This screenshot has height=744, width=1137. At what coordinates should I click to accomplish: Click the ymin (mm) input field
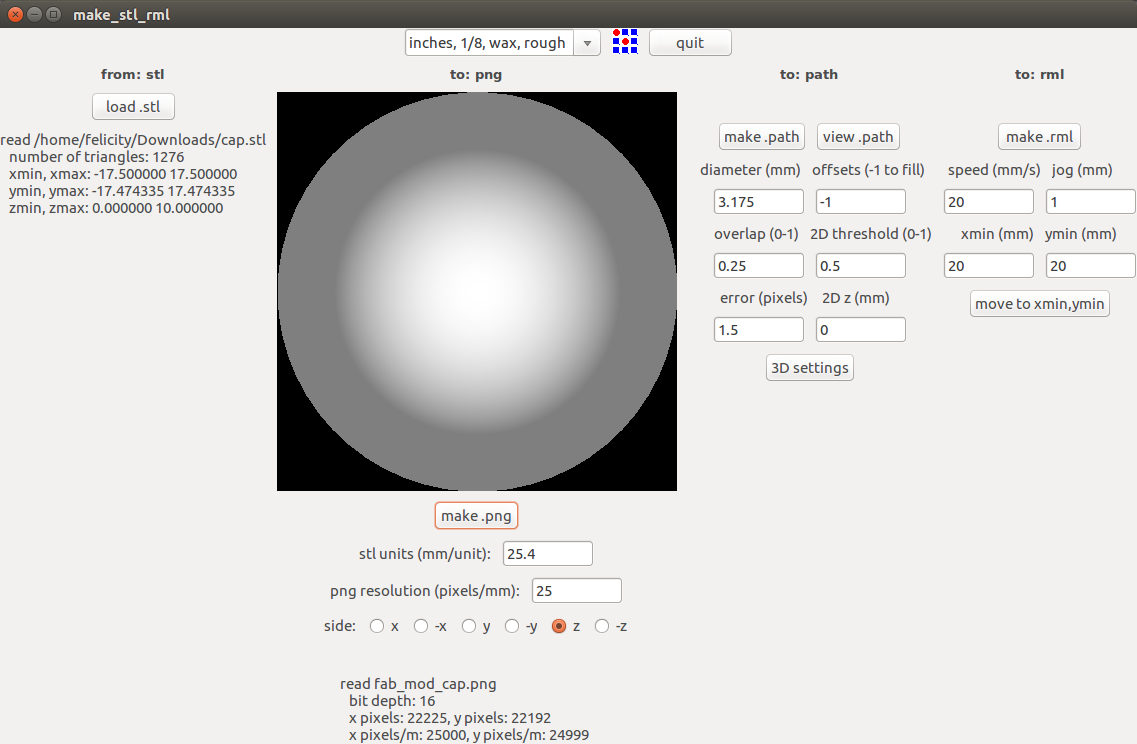pos(1091,265)
